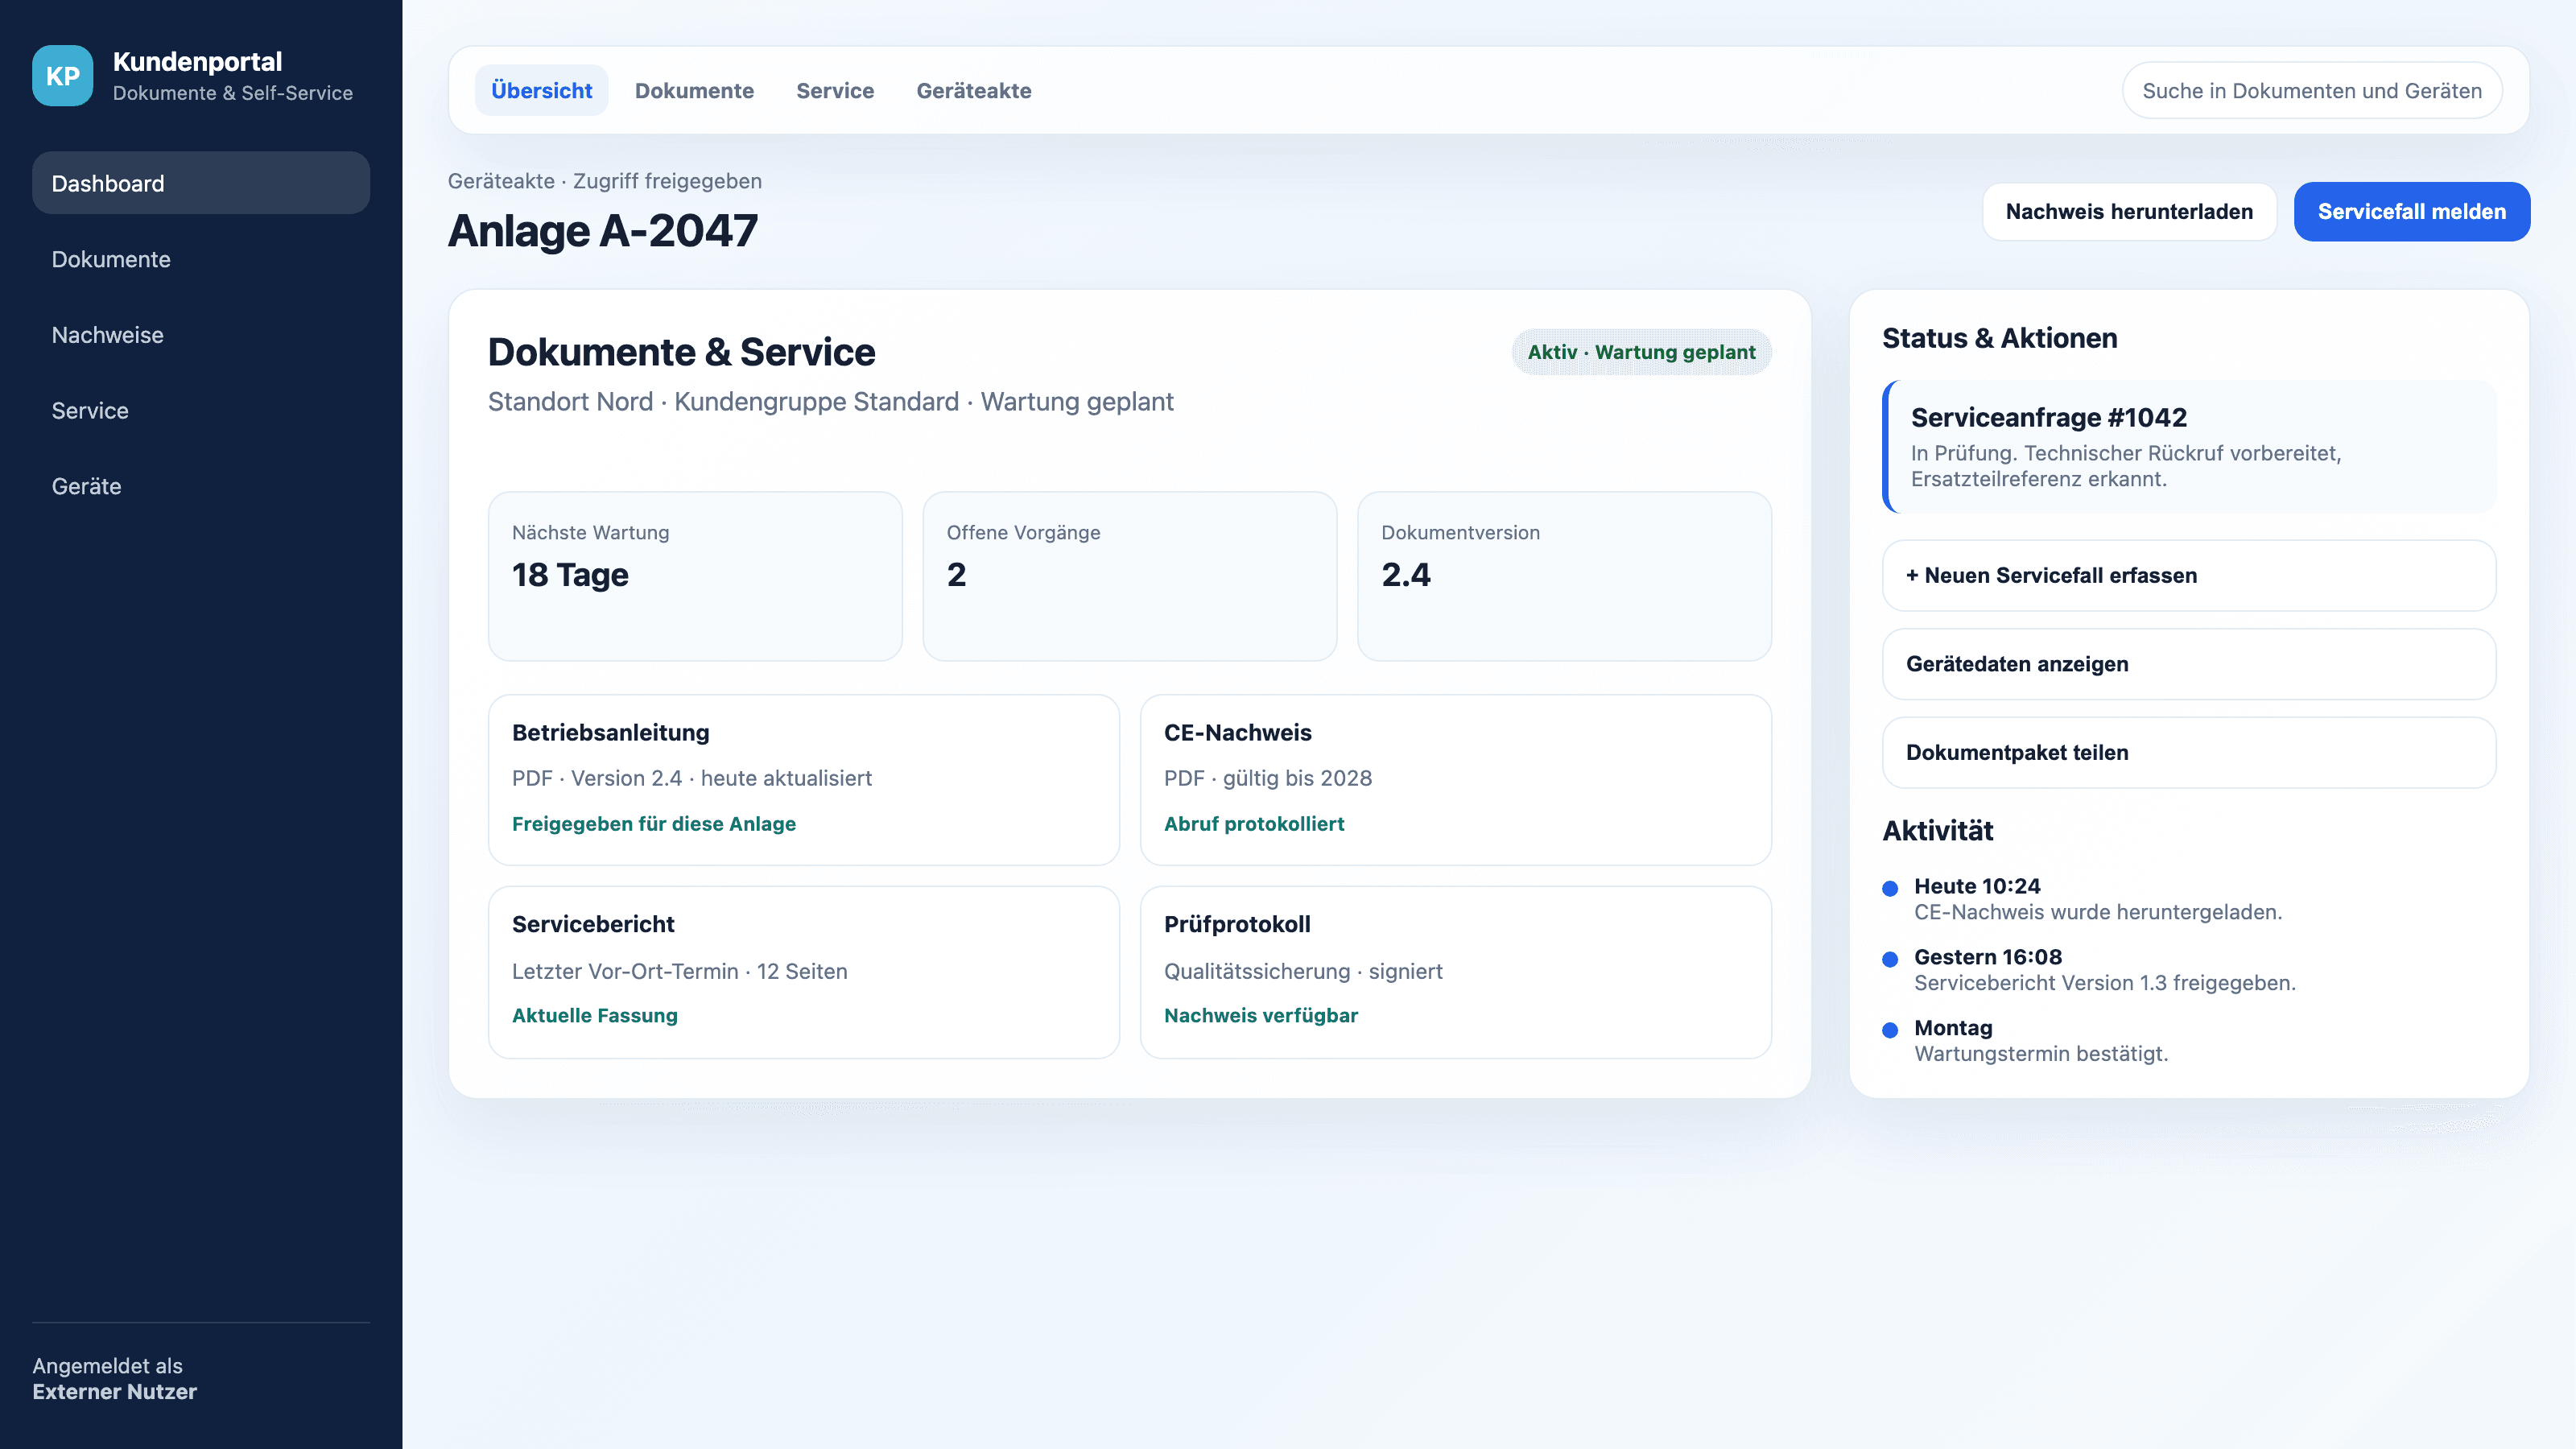Click the blue dot beside Montag

point(1890,1030)
